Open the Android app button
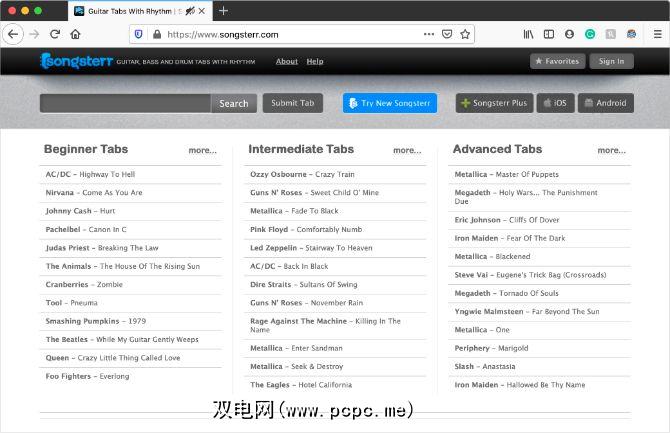670x433 pixels. click(x=605, y=103)
